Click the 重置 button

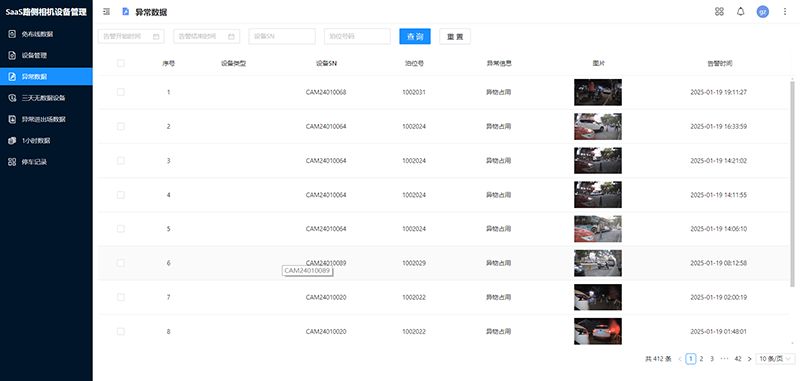pyautogui.click(x=455, y=37)
